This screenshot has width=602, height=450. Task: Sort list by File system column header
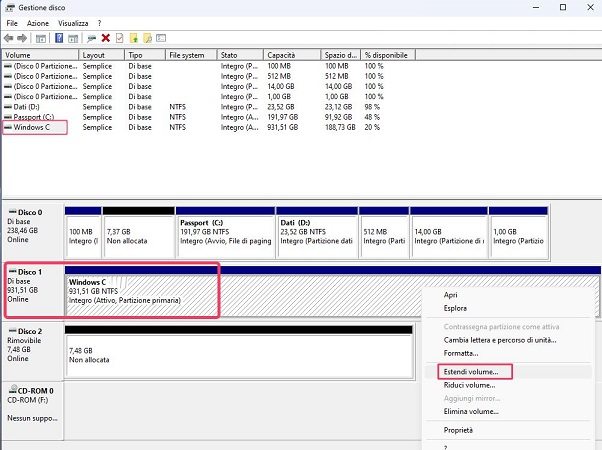click(187, 55)
